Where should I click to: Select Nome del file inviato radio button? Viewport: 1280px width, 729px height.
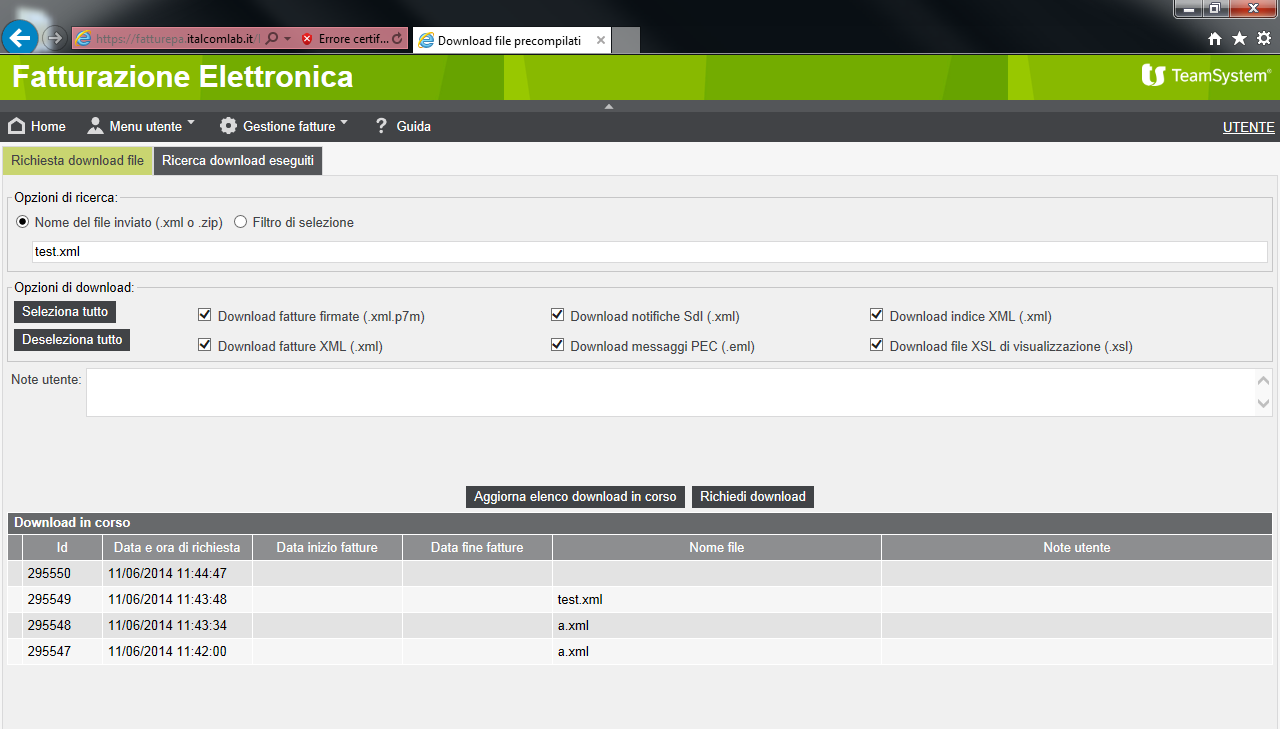click(x=23, y=222)
